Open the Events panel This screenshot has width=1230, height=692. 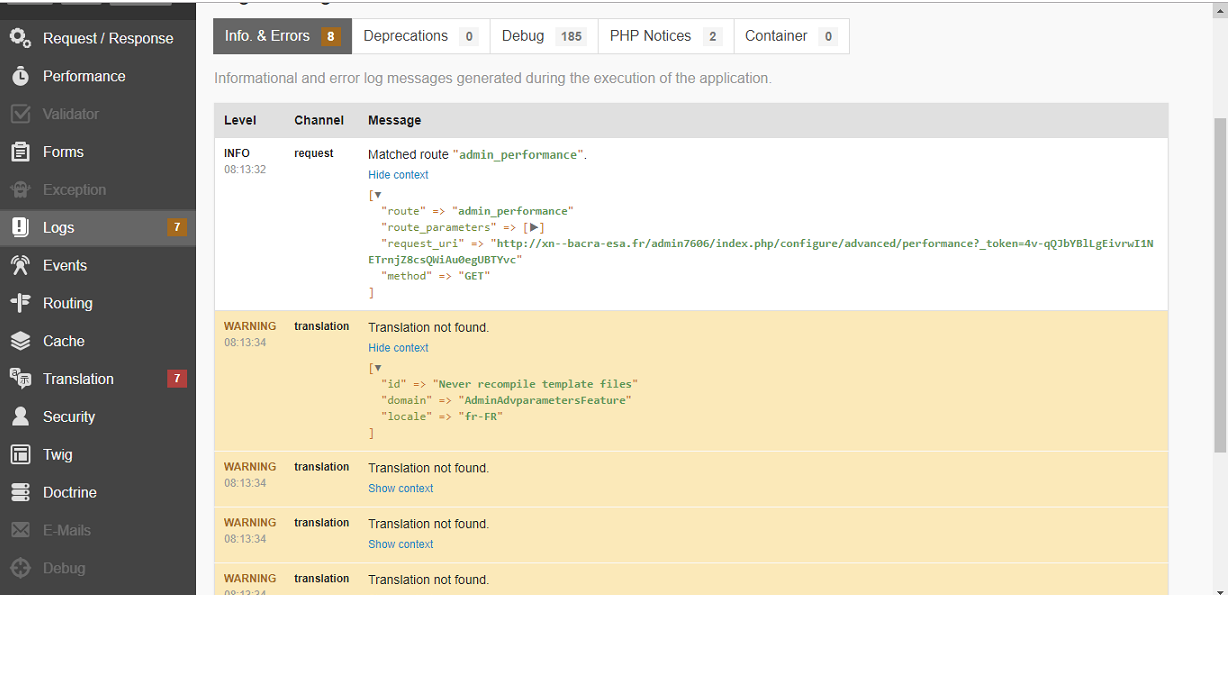(98, 265)
